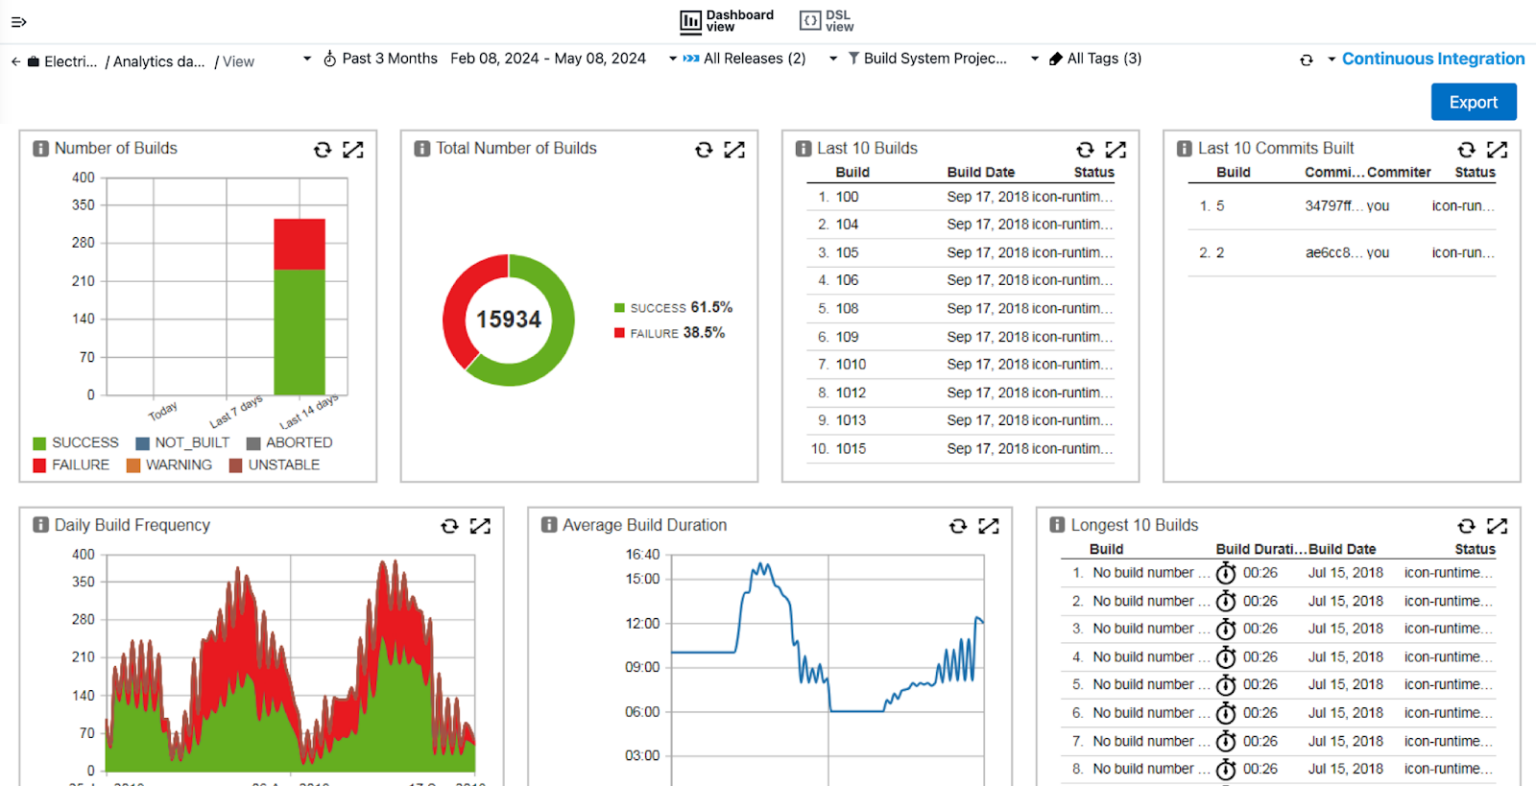Expand the All Releases (2) dropdown
Image resolution: width=1536 pixels, height=786 pixels.
pos(752,58)
